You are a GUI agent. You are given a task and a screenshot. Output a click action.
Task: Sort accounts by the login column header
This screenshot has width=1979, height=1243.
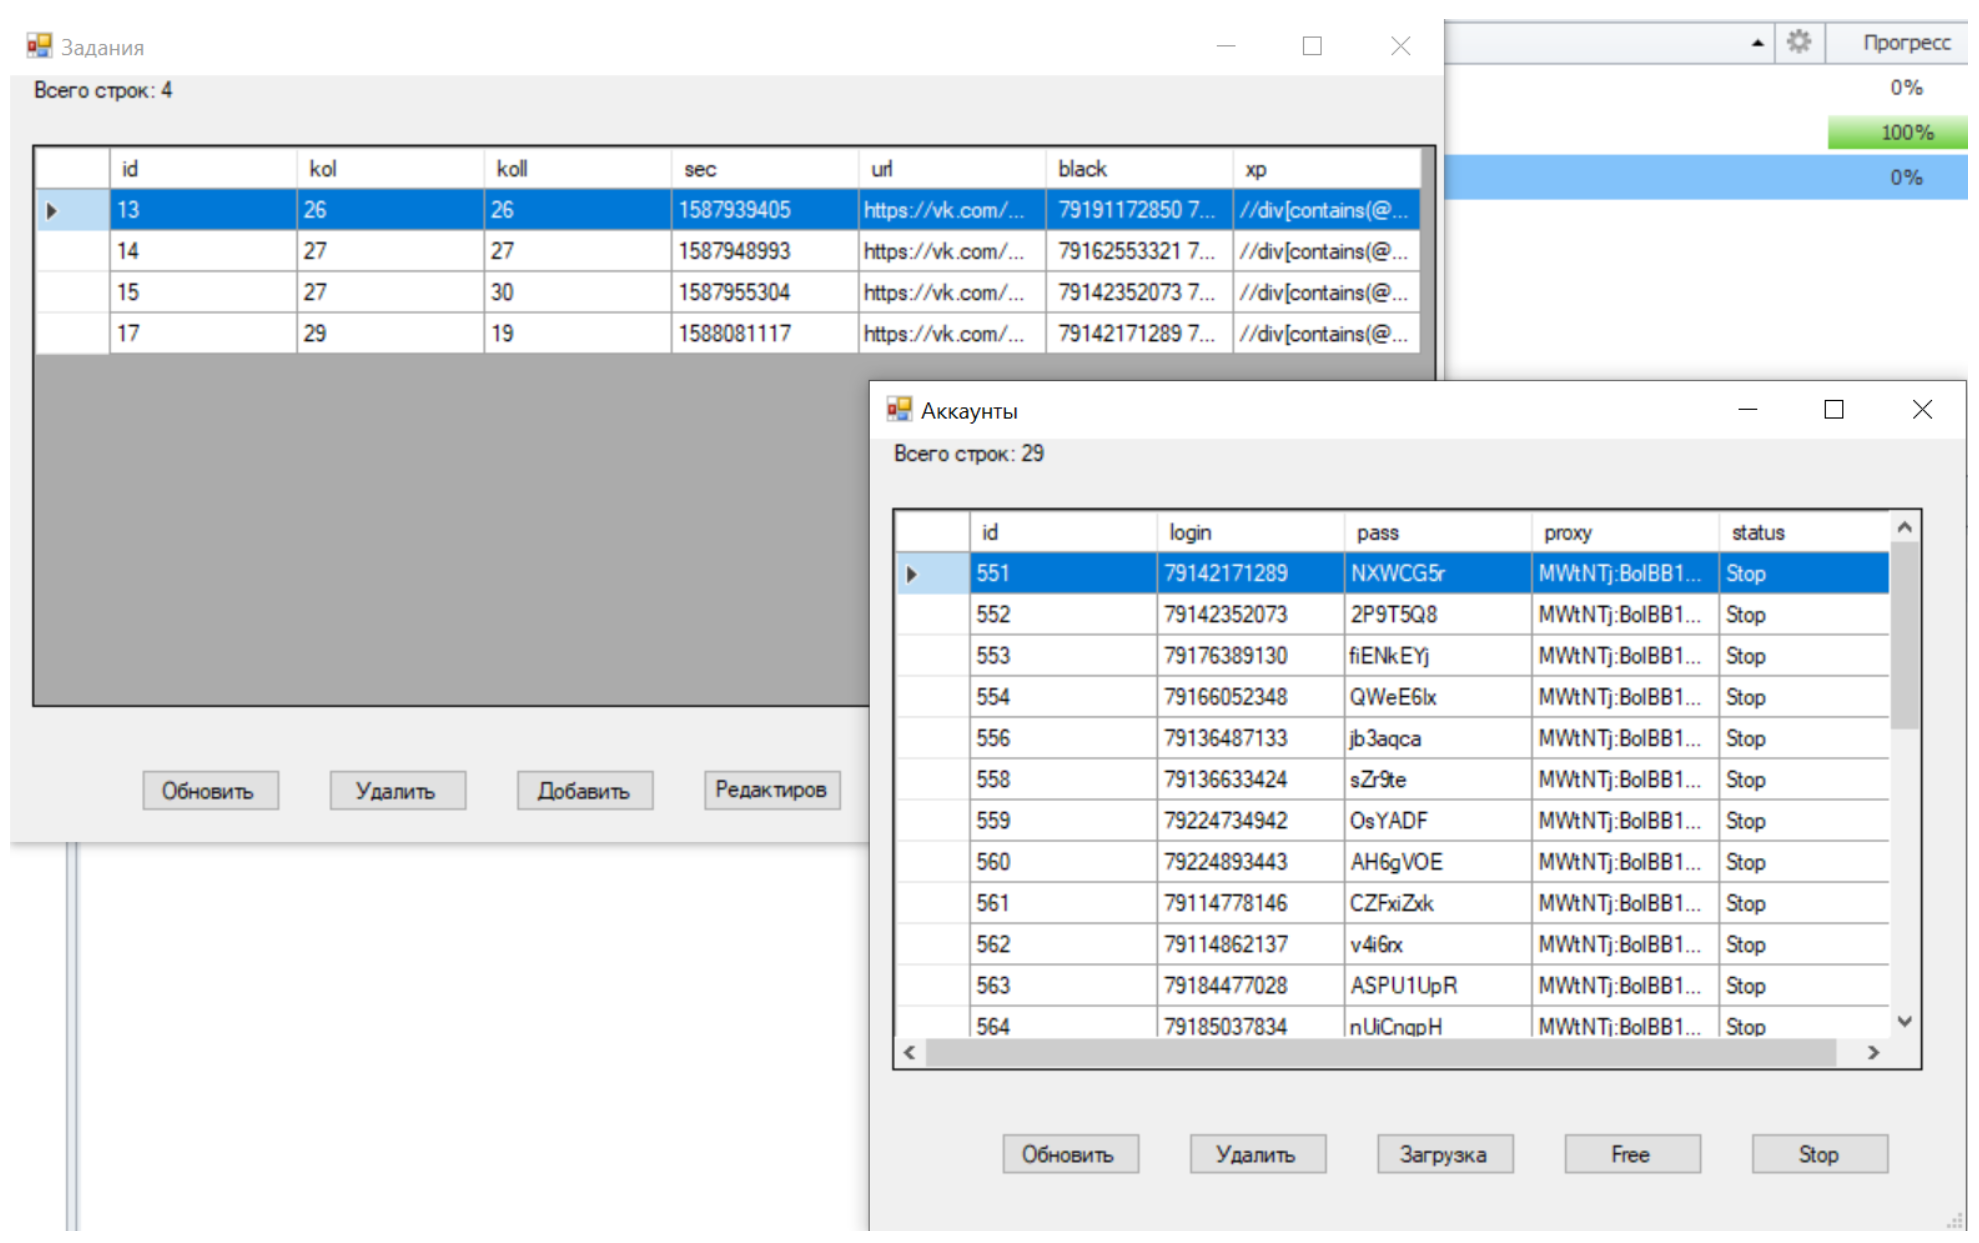pyautogui.click(x=1249, y=532)
